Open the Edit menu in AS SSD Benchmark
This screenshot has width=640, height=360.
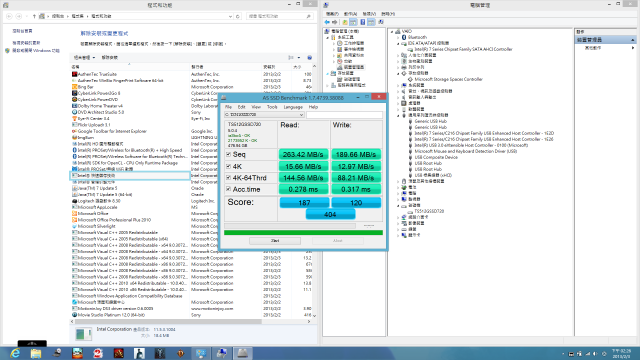[x=242, y=107]
